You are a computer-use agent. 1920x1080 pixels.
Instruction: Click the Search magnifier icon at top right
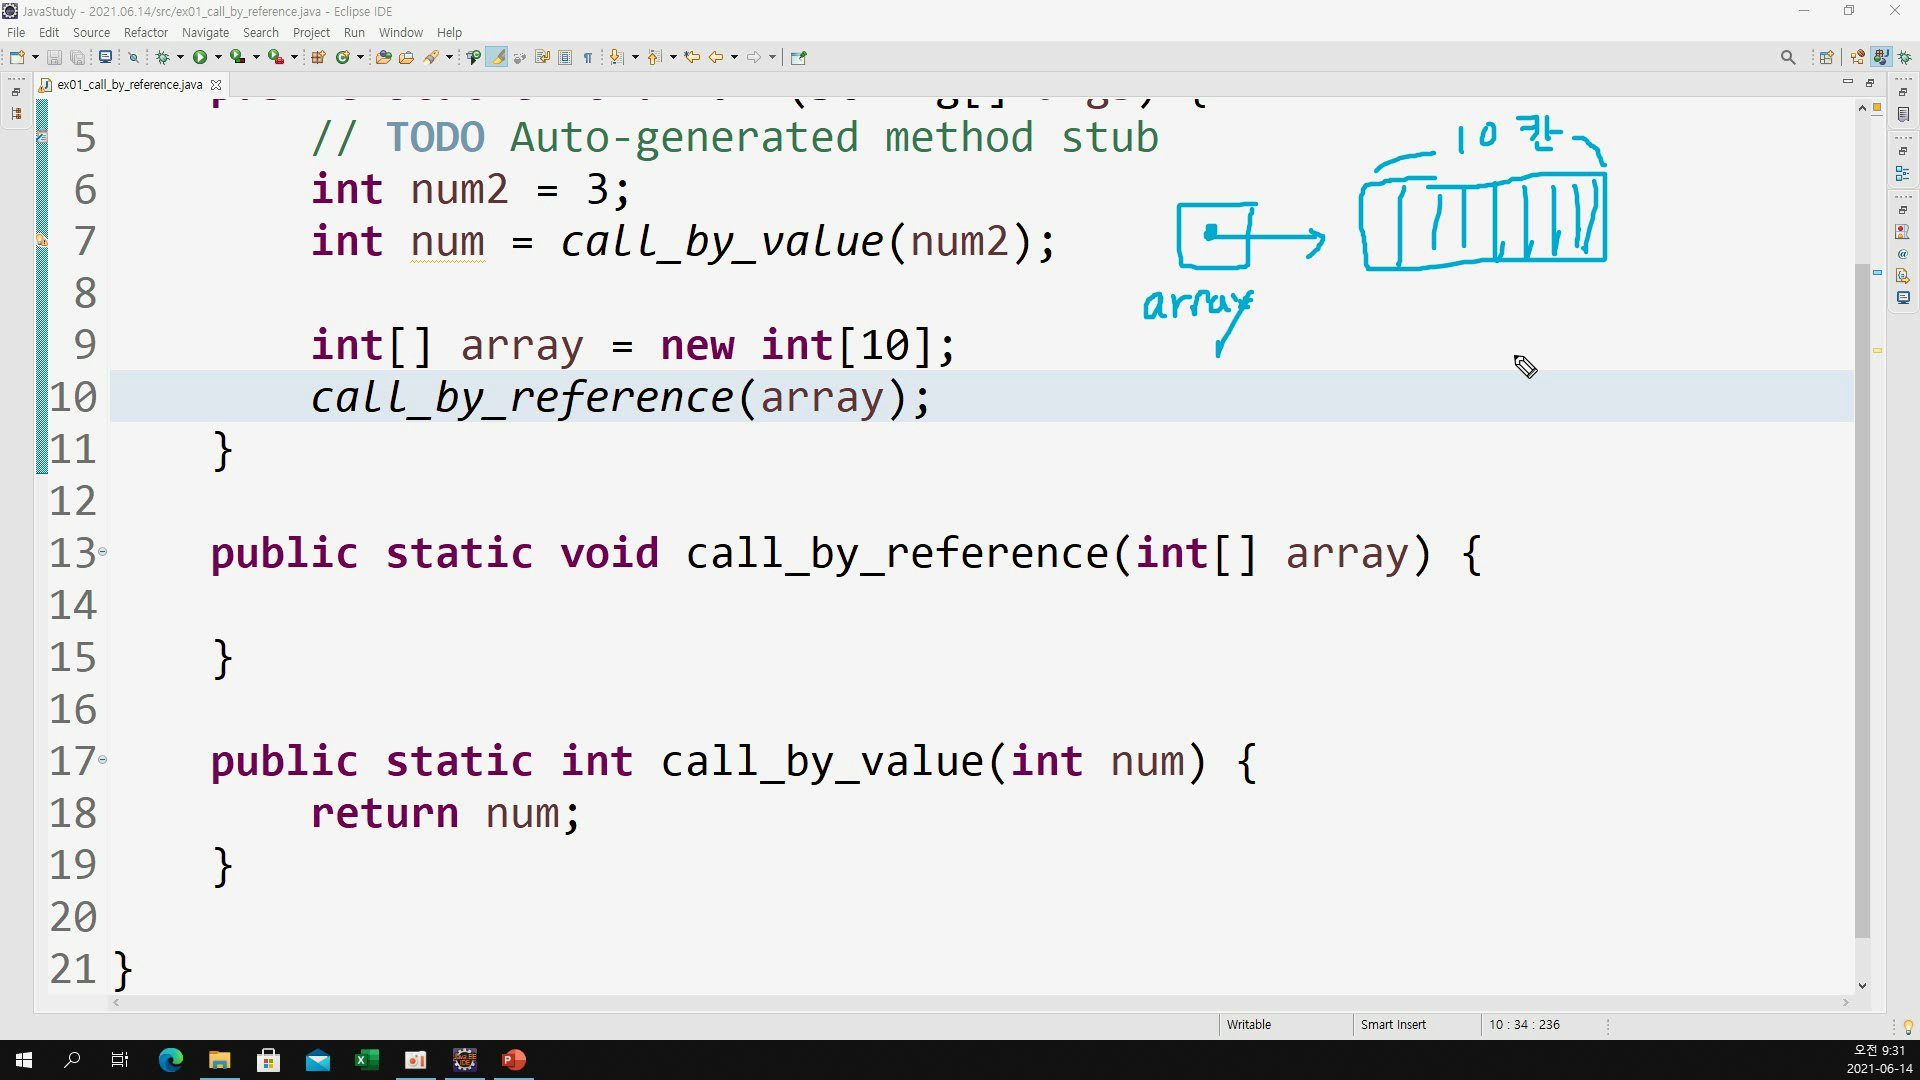(1788, 57)
